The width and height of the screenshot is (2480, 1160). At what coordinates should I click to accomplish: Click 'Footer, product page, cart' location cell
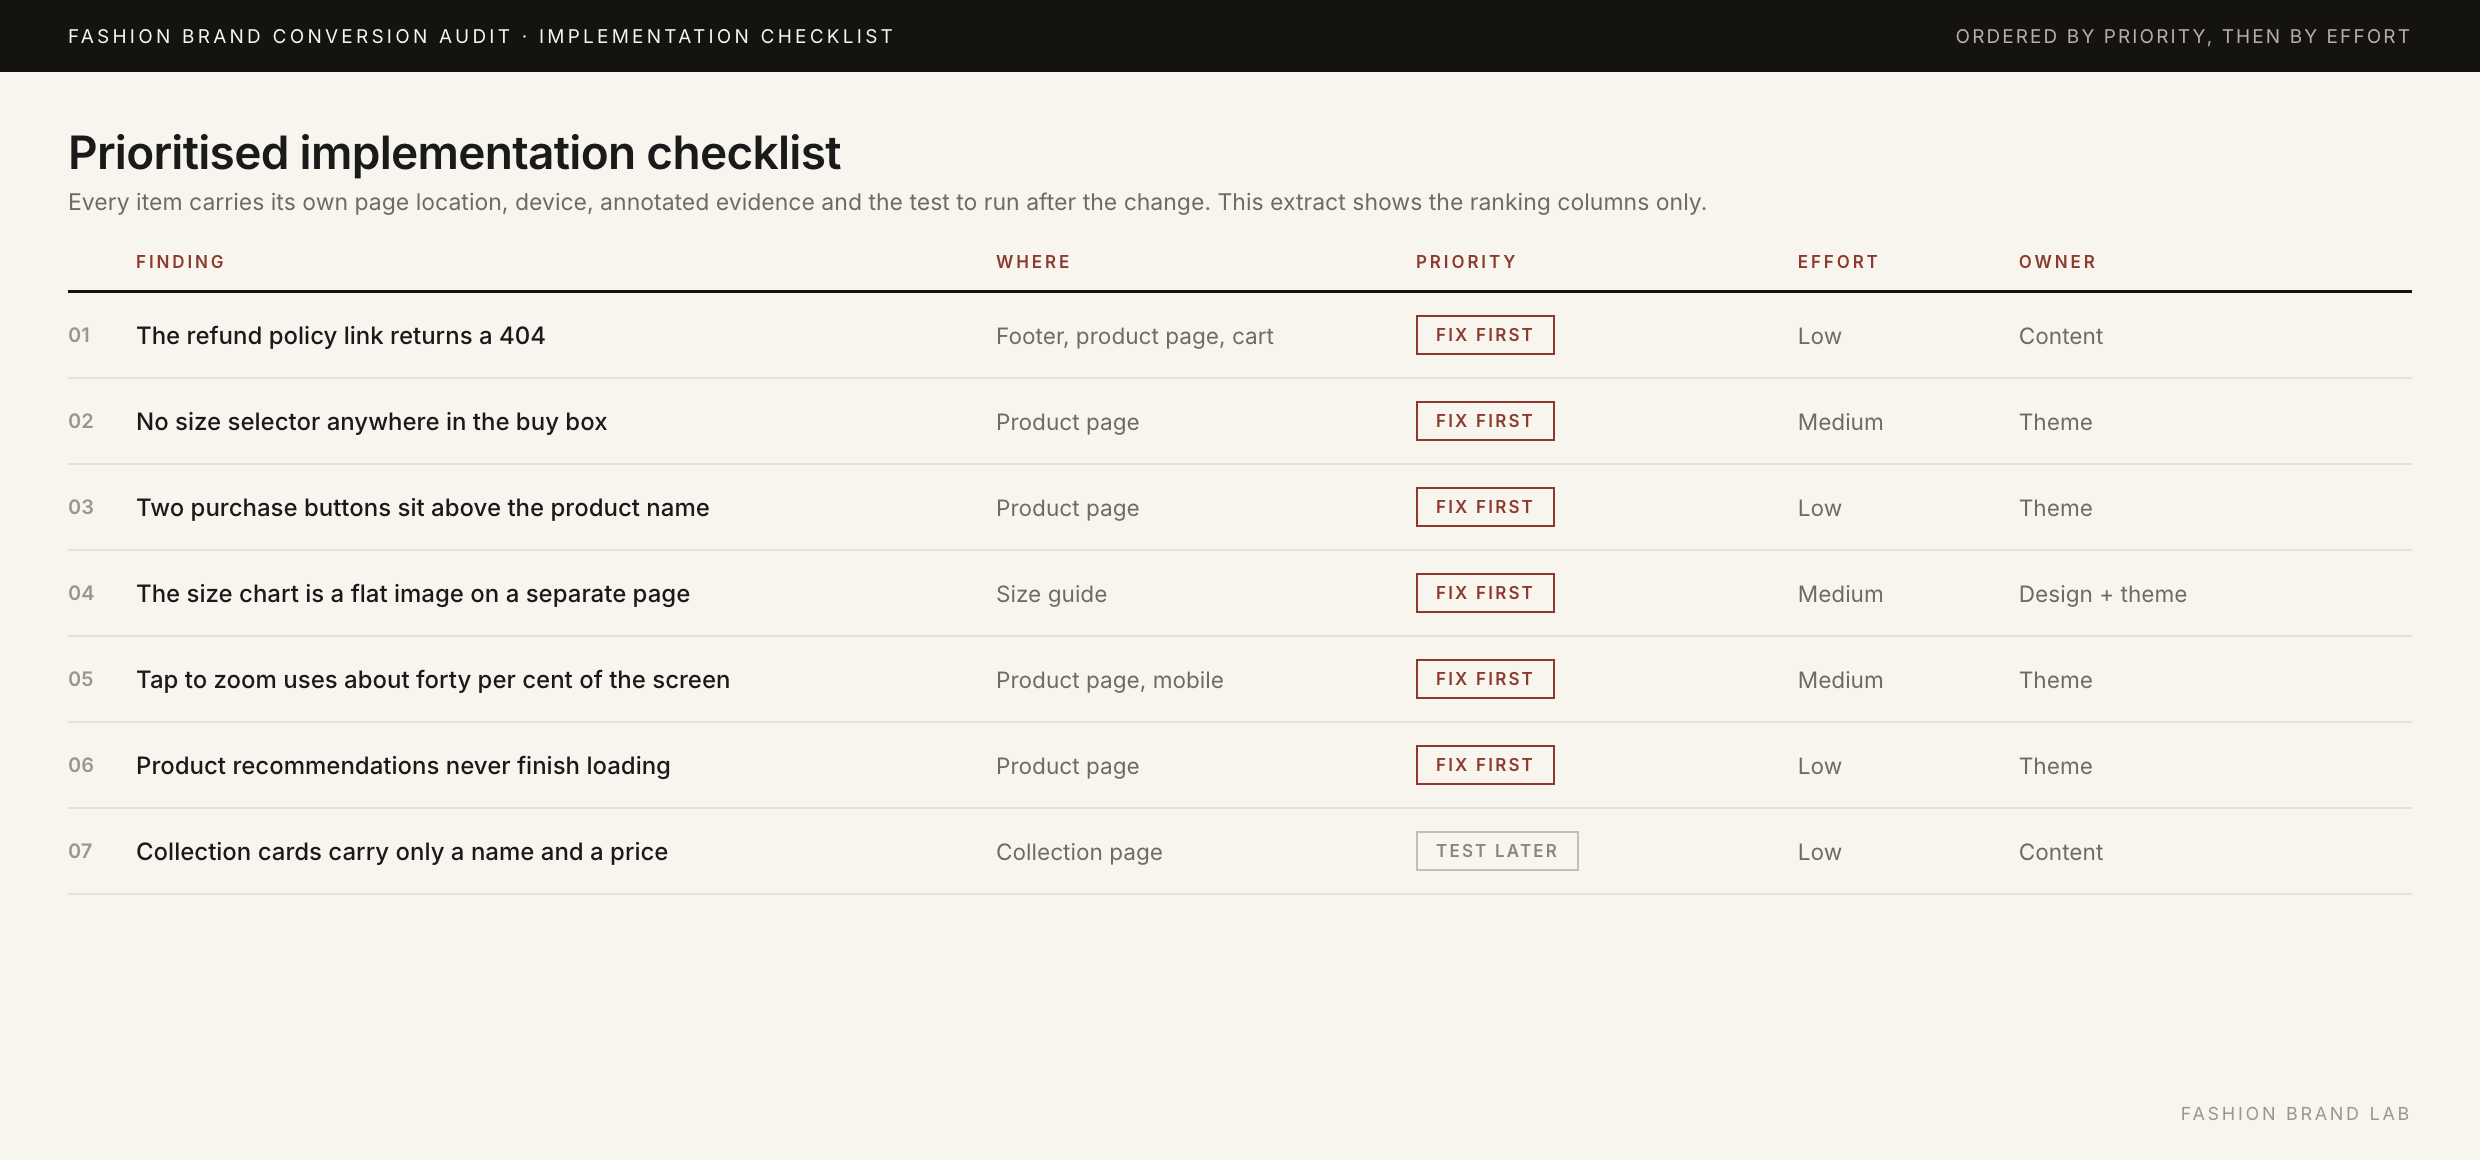click(x=1134, y=336)
